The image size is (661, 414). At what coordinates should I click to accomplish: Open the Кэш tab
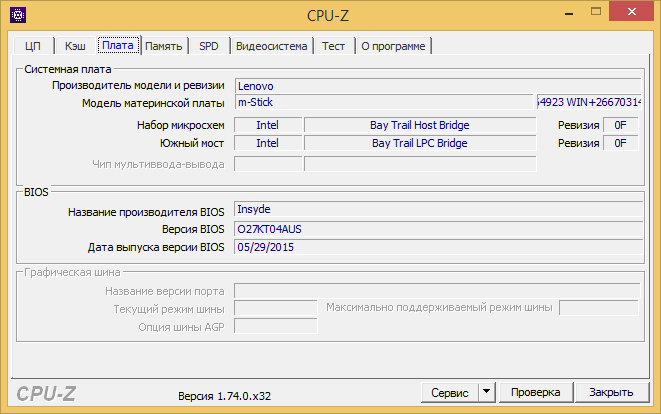pyautogui.click(x=75, y=46)
